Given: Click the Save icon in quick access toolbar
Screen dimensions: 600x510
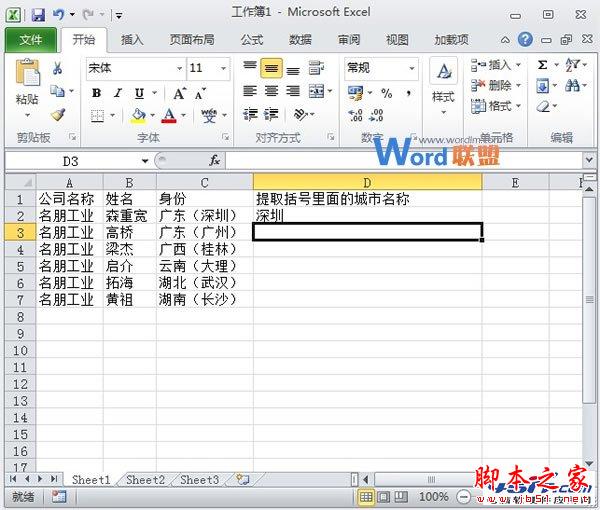Looking at the screenshot, I should (x=38, y=15).
